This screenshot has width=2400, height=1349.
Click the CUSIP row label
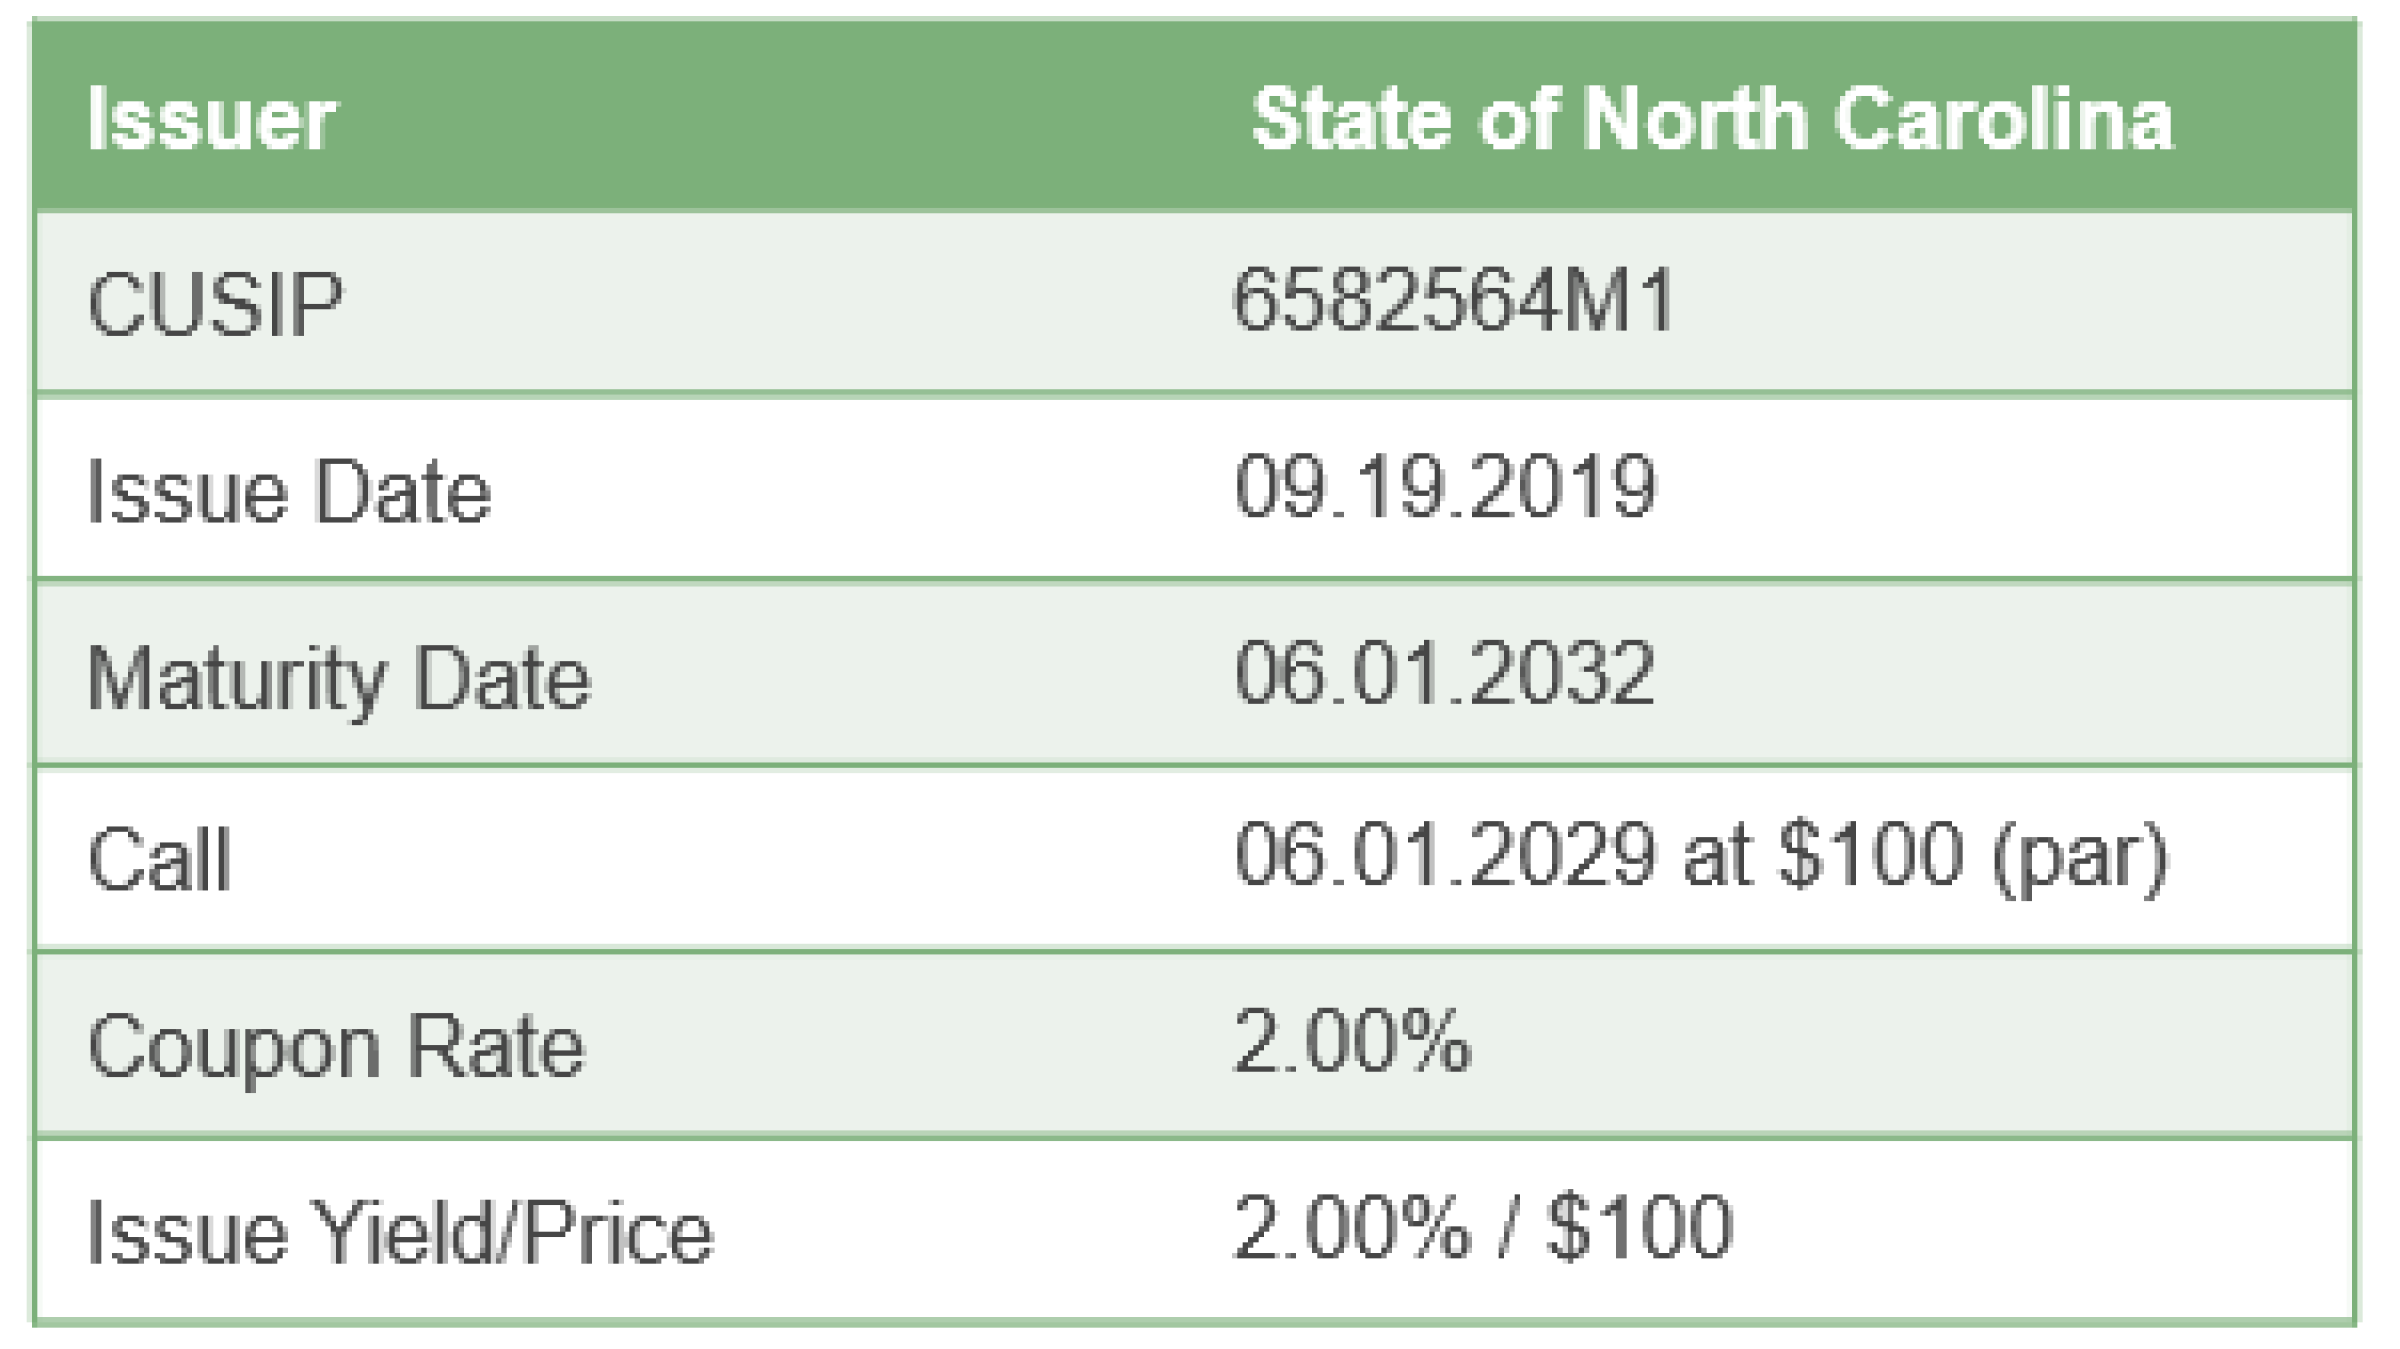click(x=215, y=304)
